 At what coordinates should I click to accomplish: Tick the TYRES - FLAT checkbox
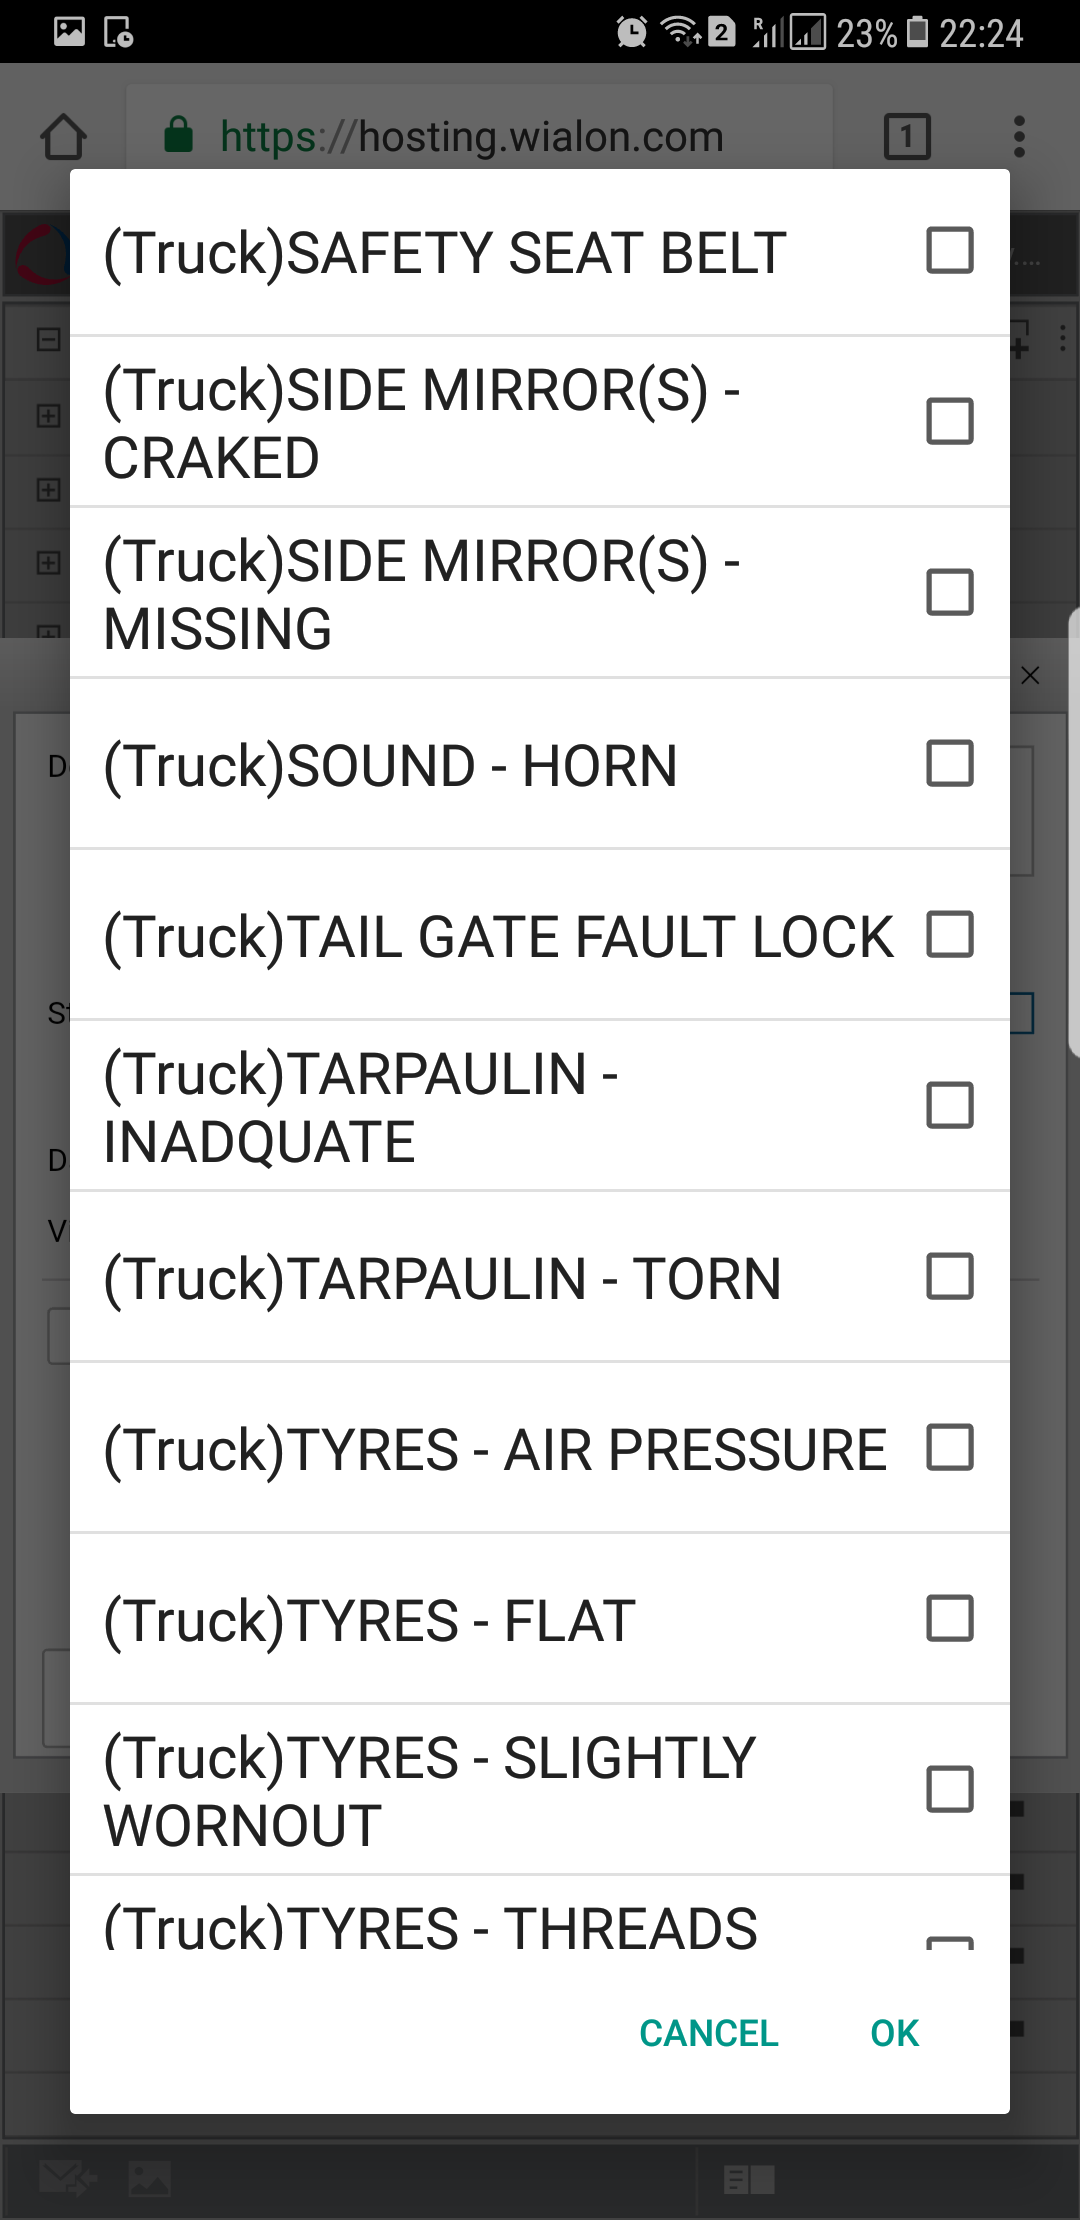[949, 1619]
